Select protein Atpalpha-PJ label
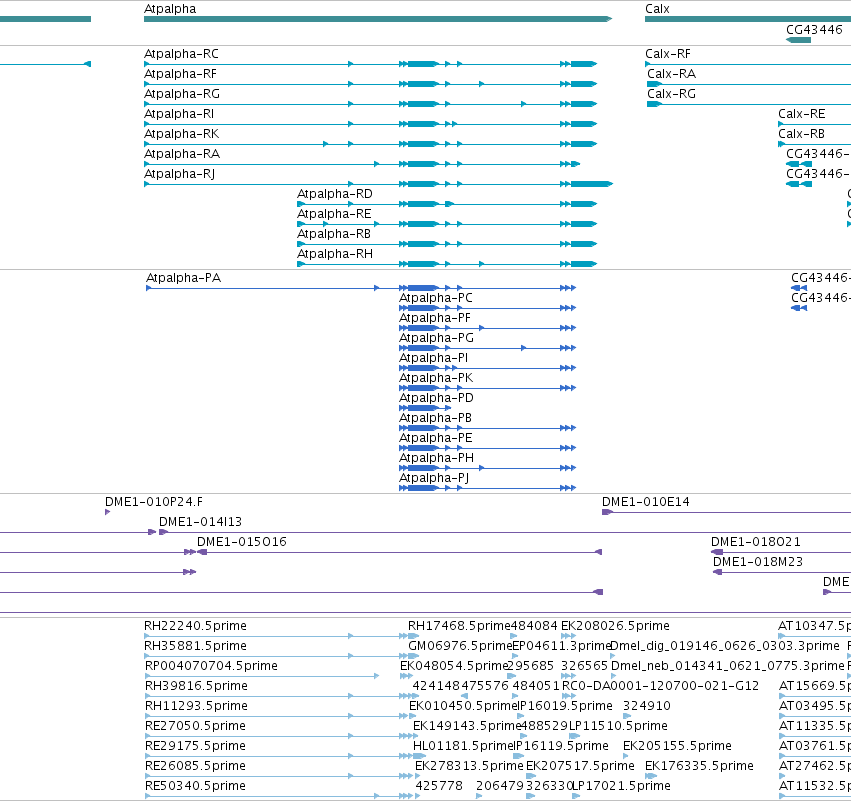Image resolution: width=851 pixels, height=801 pixels. 434,478
